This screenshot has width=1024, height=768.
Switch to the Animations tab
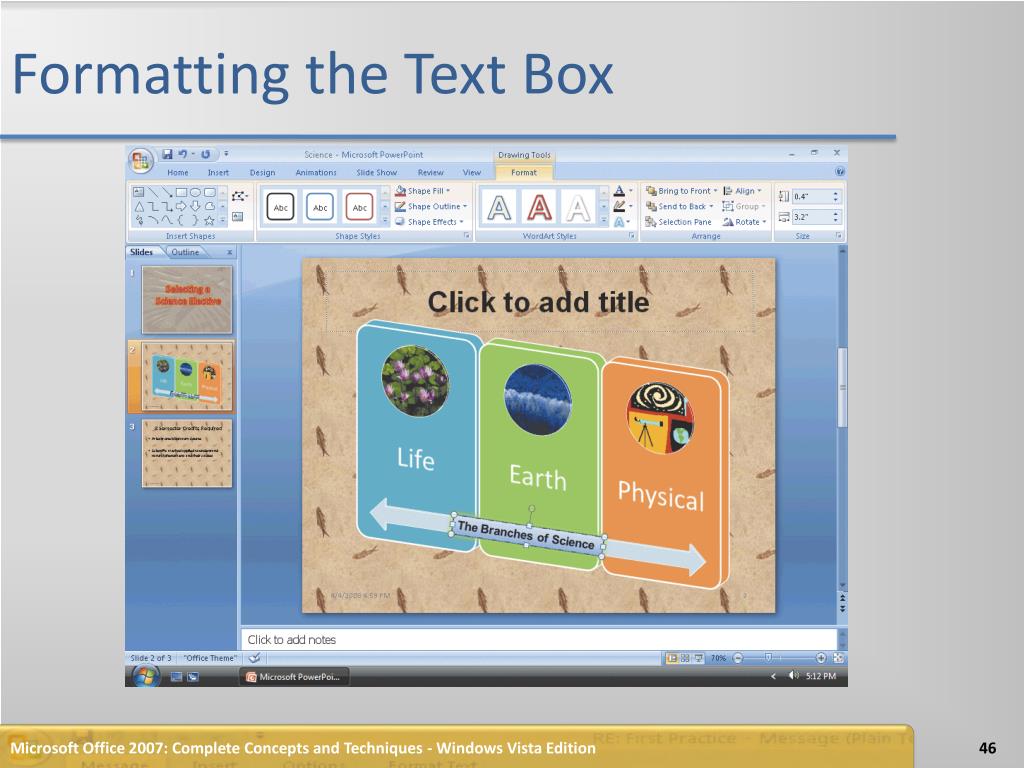pyautogui.click(x=315, y=172)
